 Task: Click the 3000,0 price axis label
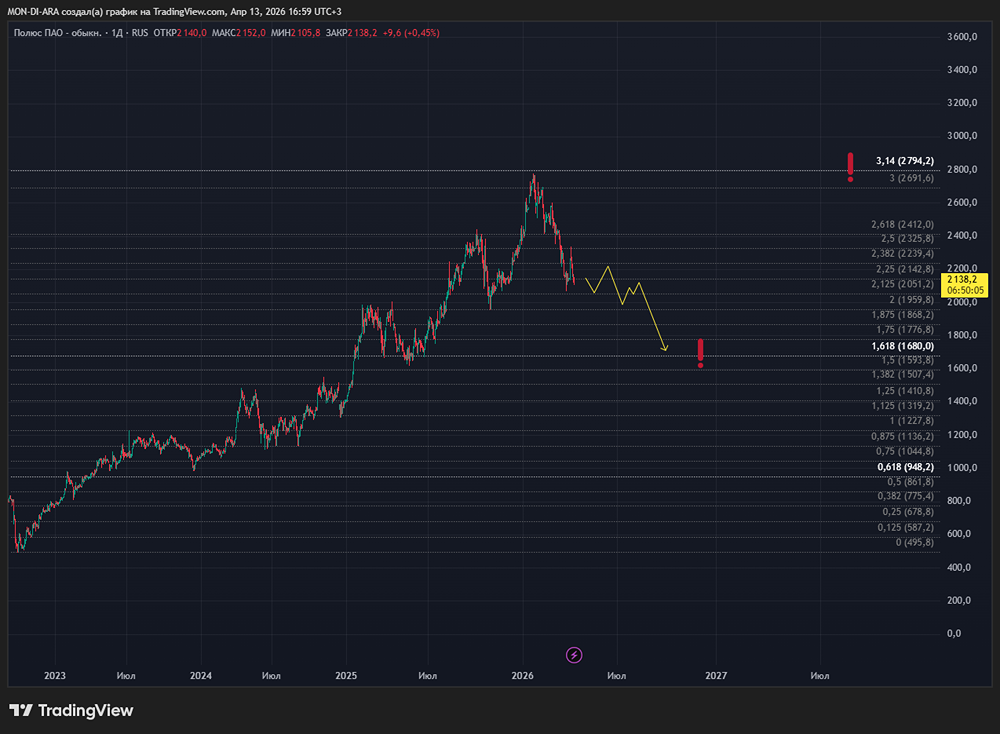pyautogui.click(x=962, y=136)
